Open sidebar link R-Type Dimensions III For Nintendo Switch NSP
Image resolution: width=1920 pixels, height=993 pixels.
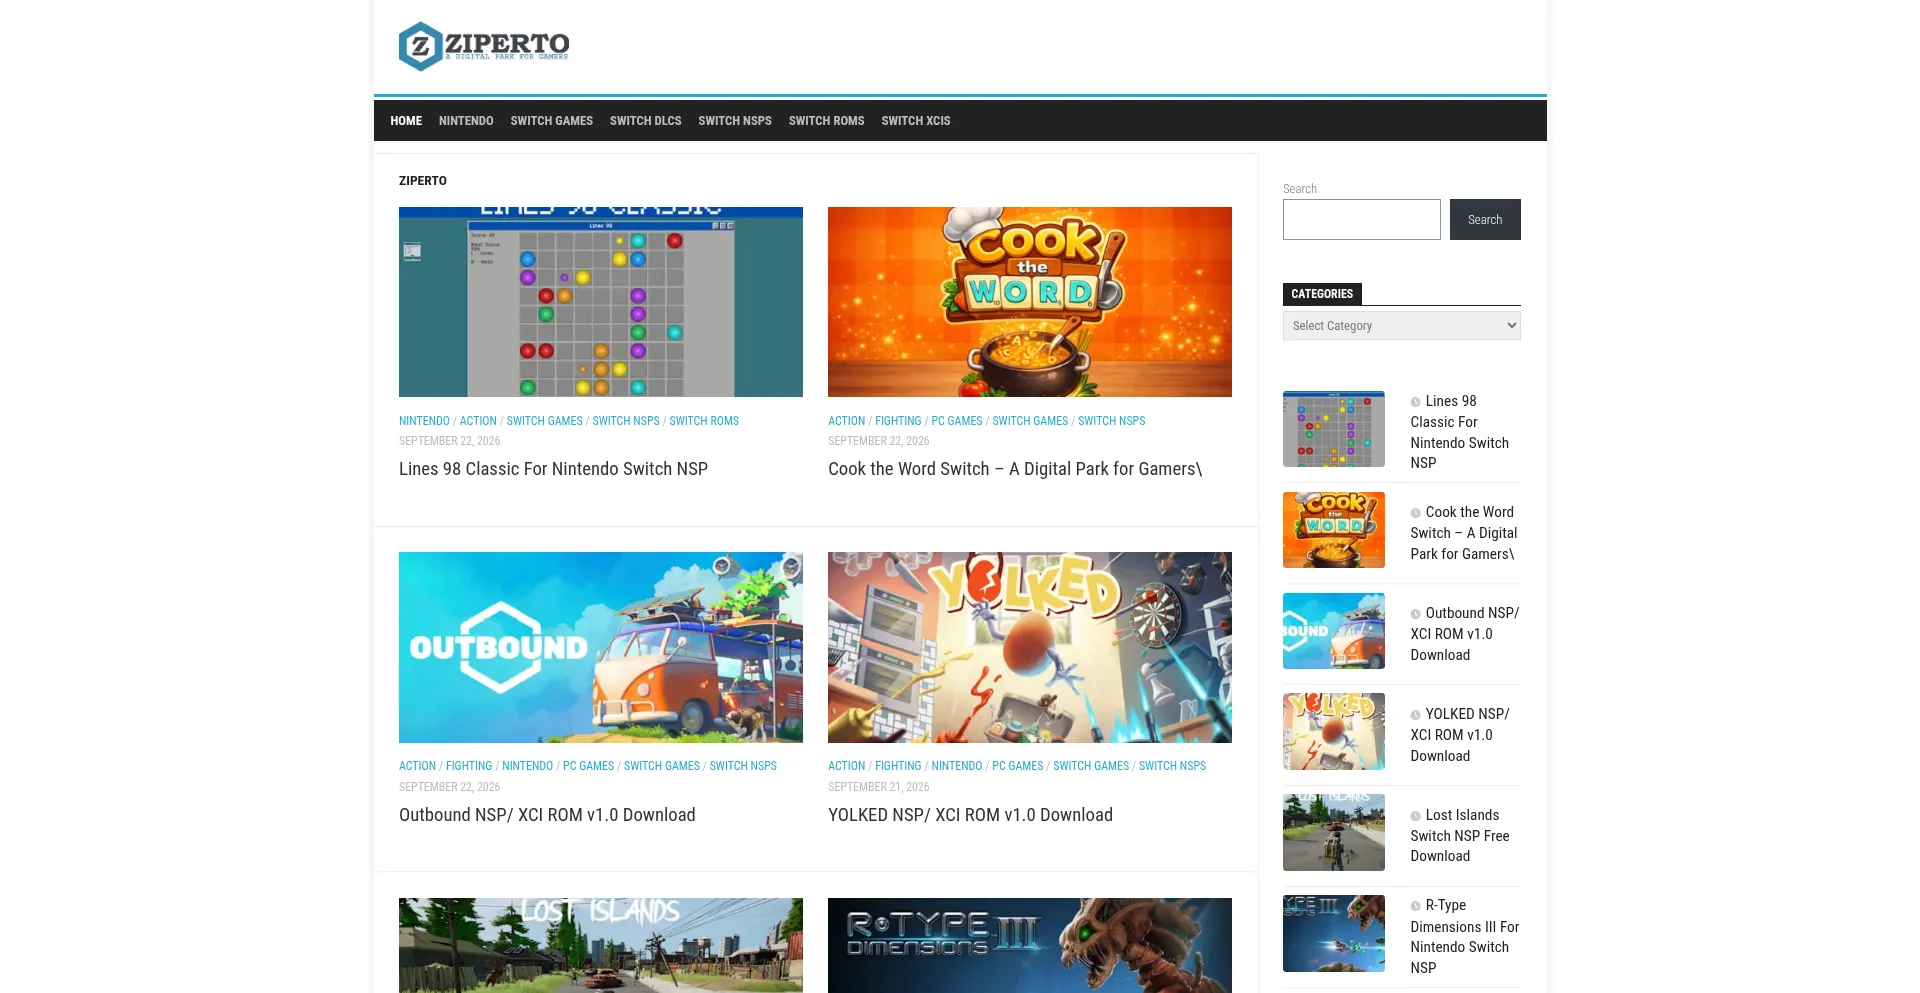pyautogui.click(x=1465, y=936)
